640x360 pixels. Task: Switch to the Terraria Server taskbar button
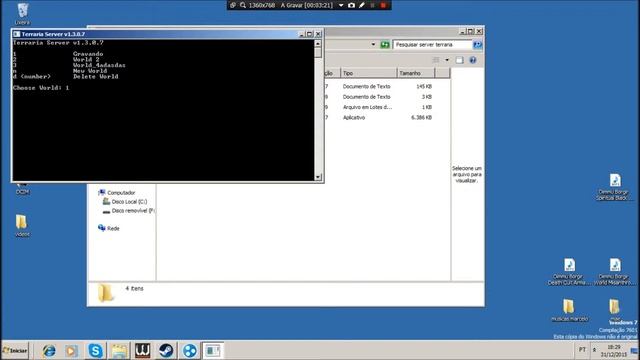coord(213,351)
